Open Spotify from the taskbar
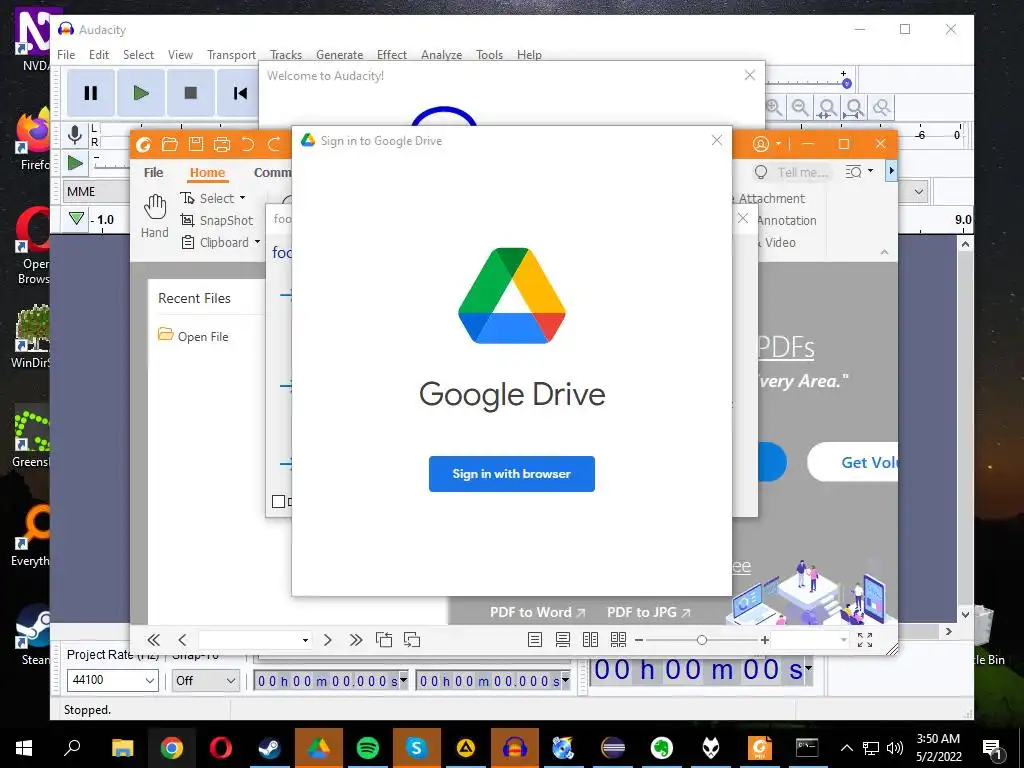Image resolution: width=1024 pixels, height=768 pixels. click(x=368, y=747)
